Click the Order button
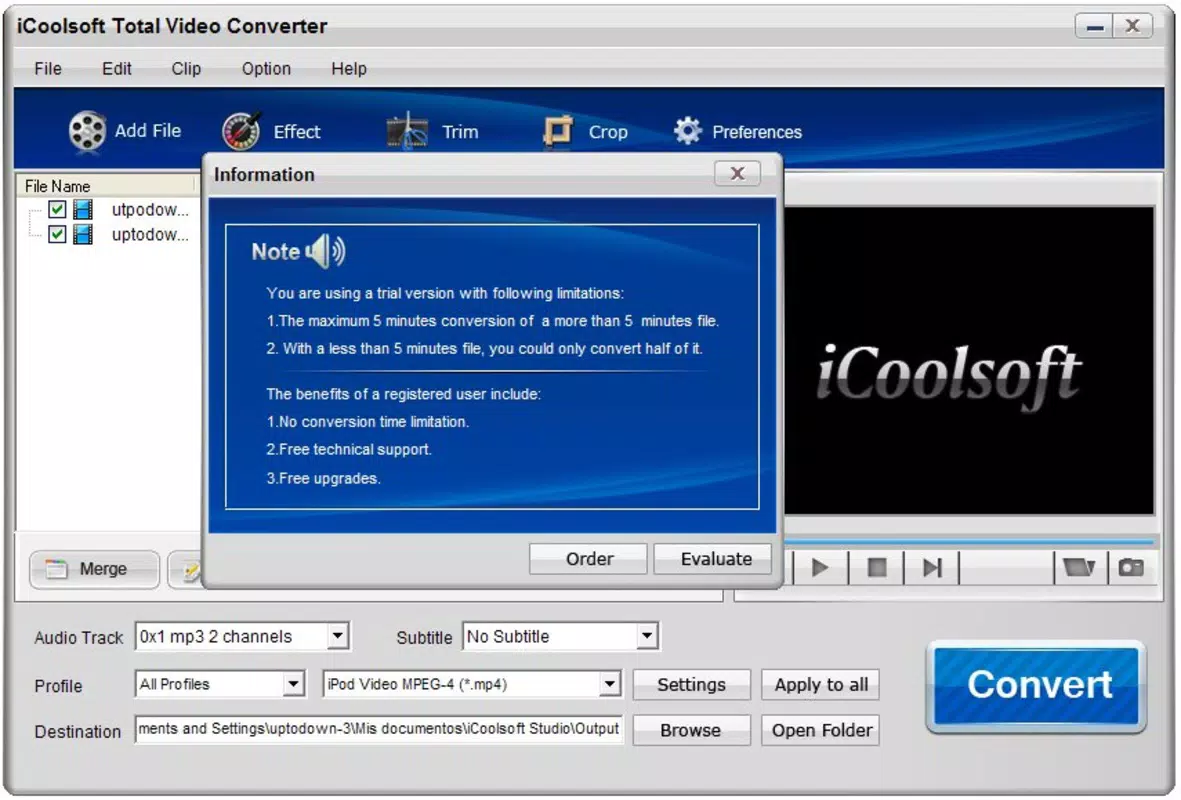The height and width of the screenshot is (800, 1181). tap(589, 559)
